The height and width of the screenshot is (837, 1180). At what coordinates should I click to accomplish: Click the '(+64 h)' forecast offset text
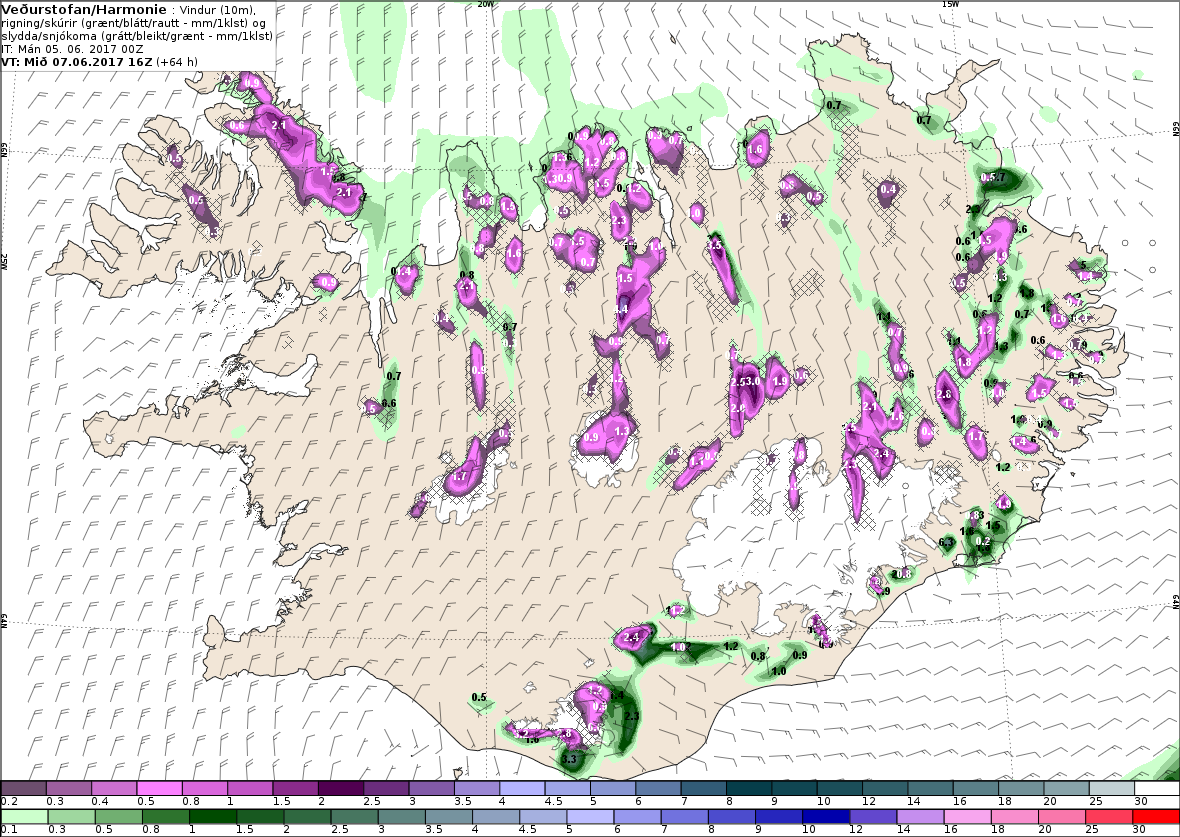(177, 62)
